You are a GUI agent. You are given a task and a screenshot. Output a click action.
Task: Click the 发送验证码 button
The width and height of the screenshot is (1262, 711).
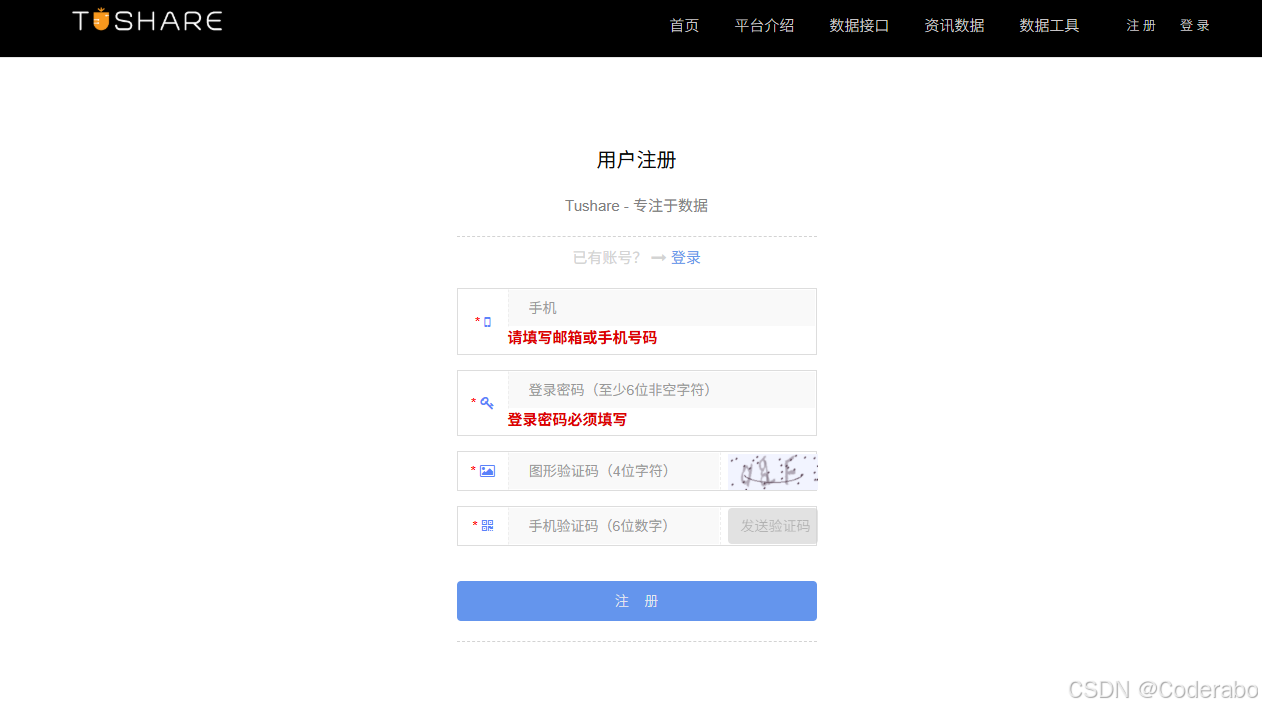(x=772, y=525)
